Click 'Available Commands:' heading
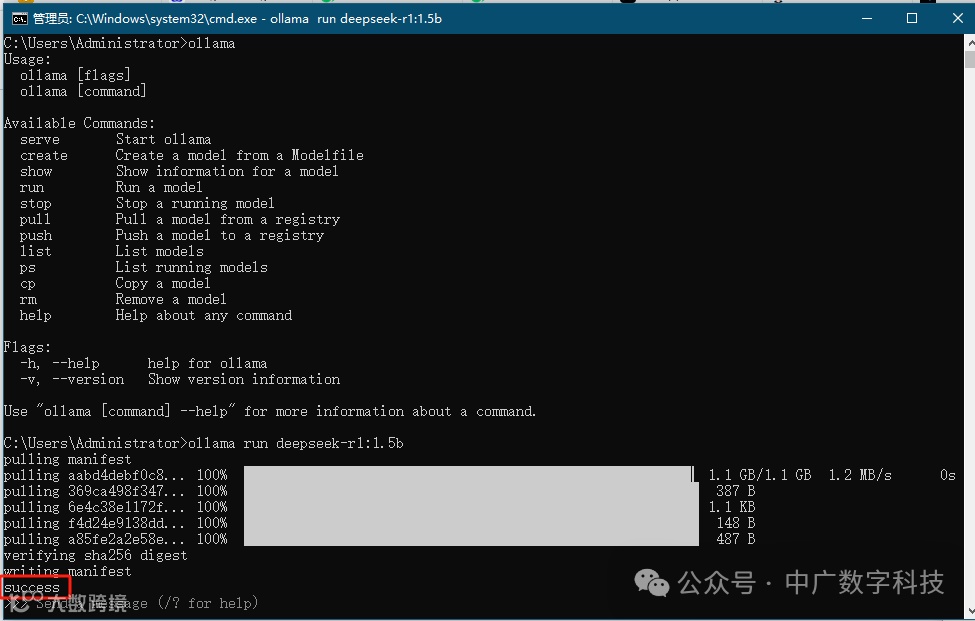The height and width of the screenshot is (621, 975). point(80,123)
